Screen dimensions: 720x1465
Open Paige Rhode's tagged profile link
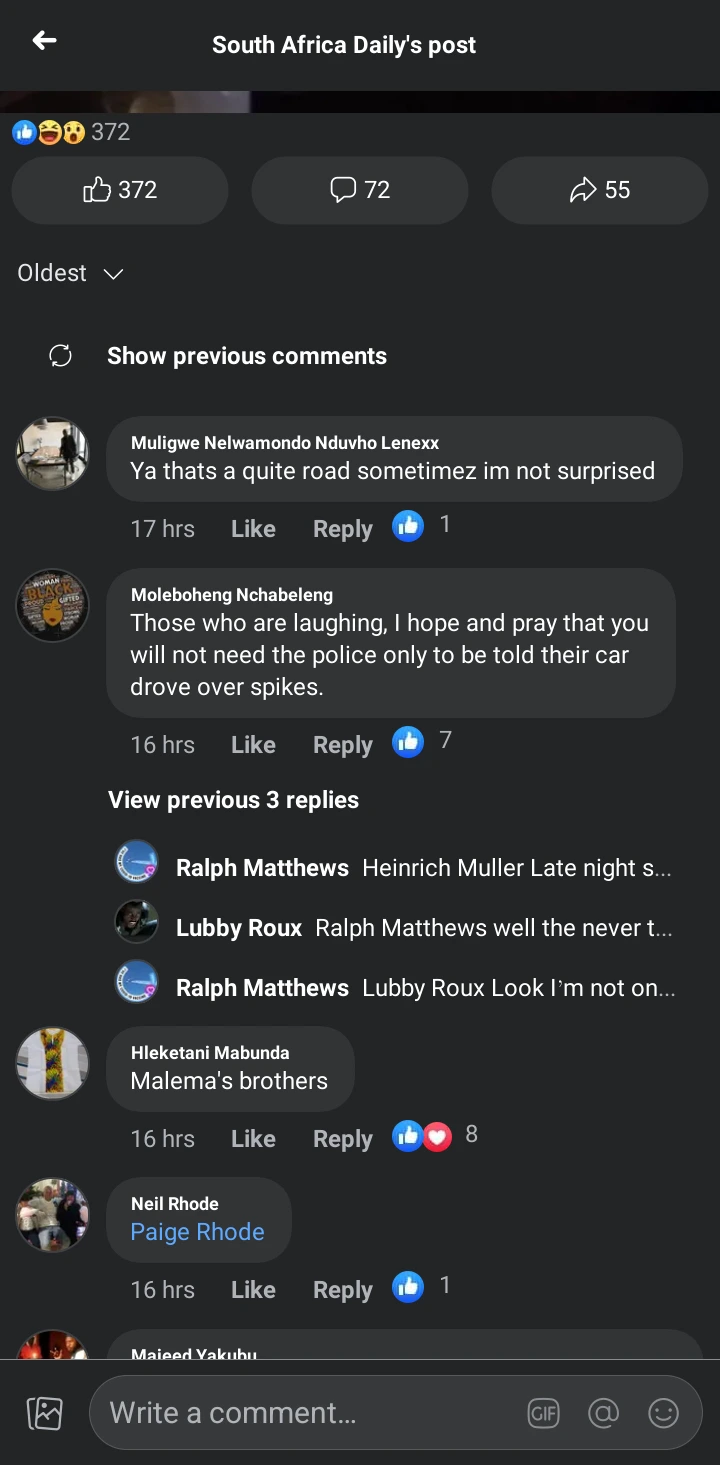point(197,1232)
